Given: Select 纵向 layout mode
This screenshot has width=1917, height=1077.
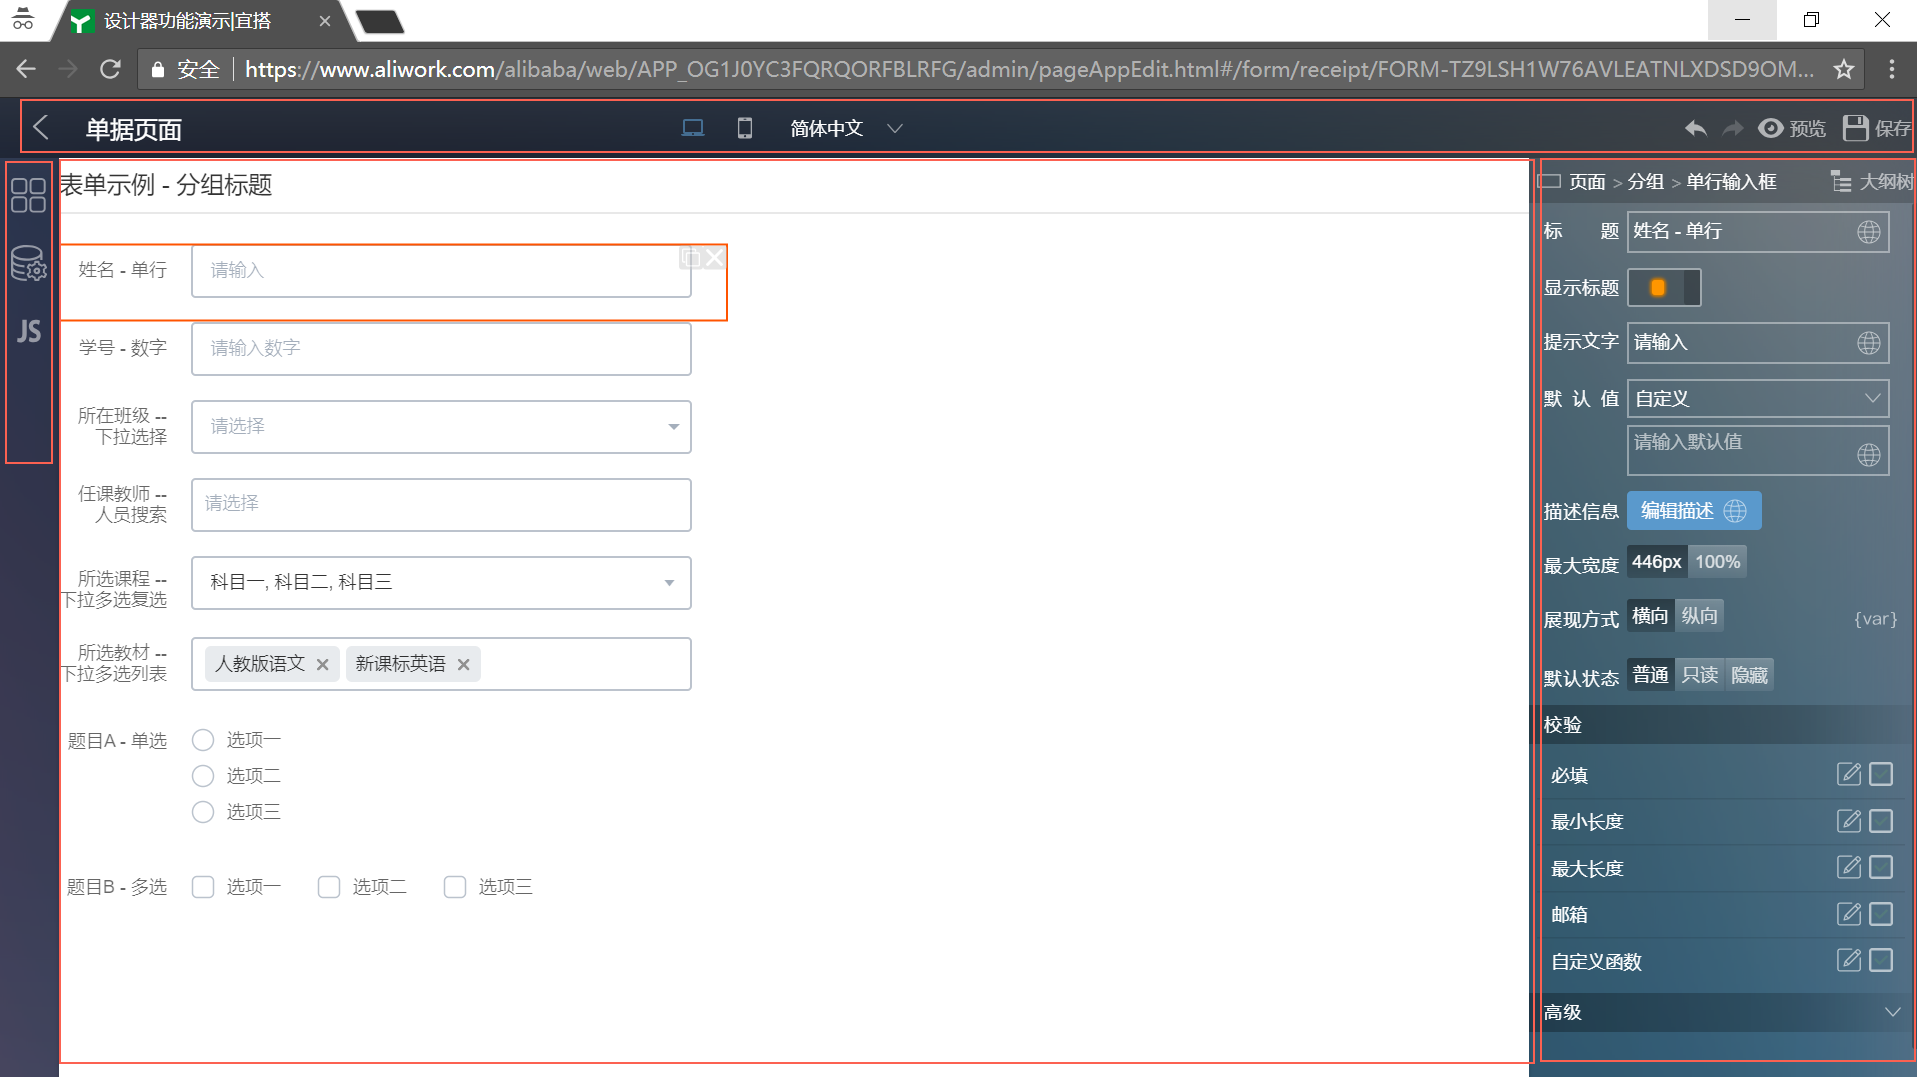Looking at the screenshot, I should coord(1699,615).
